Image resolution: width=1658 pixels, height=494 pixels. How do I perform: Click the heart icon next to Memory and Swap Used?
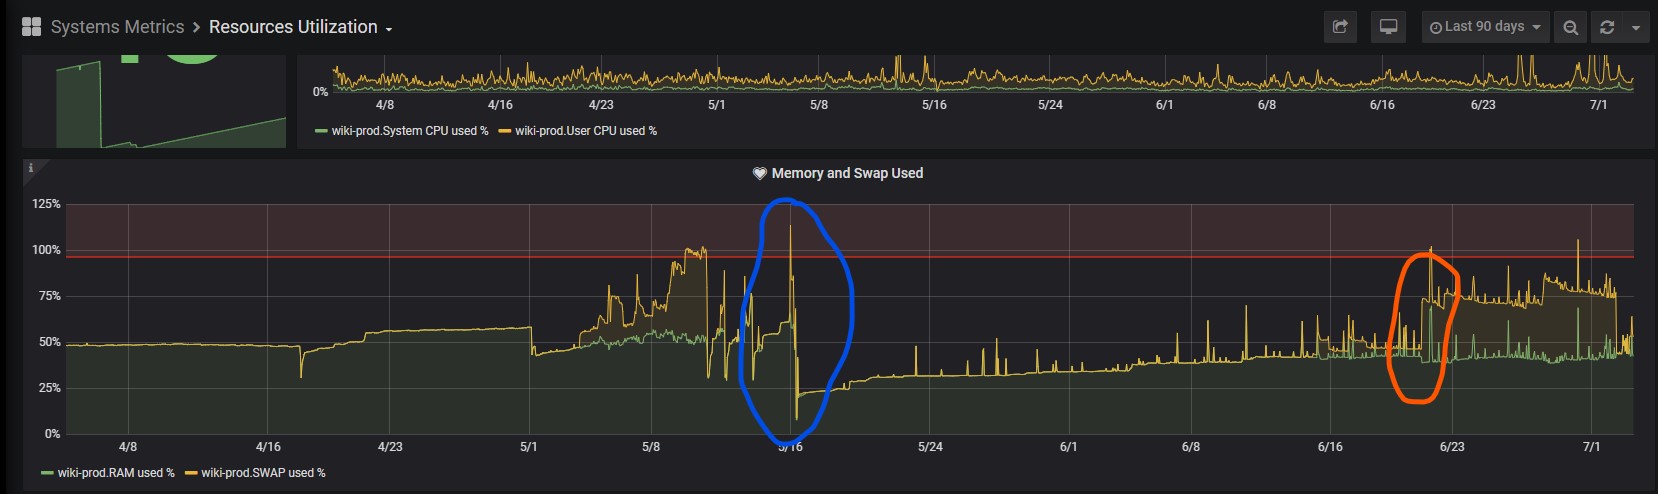tap(759, 173)
